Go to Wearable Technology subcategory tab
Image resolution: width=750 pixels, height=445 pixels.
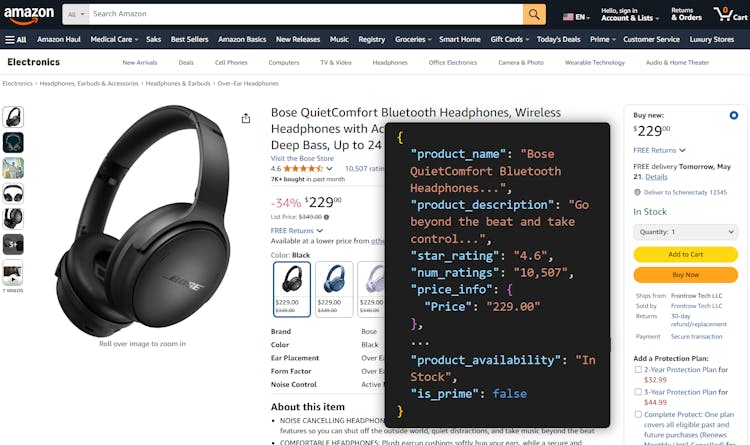coord(595,63)
